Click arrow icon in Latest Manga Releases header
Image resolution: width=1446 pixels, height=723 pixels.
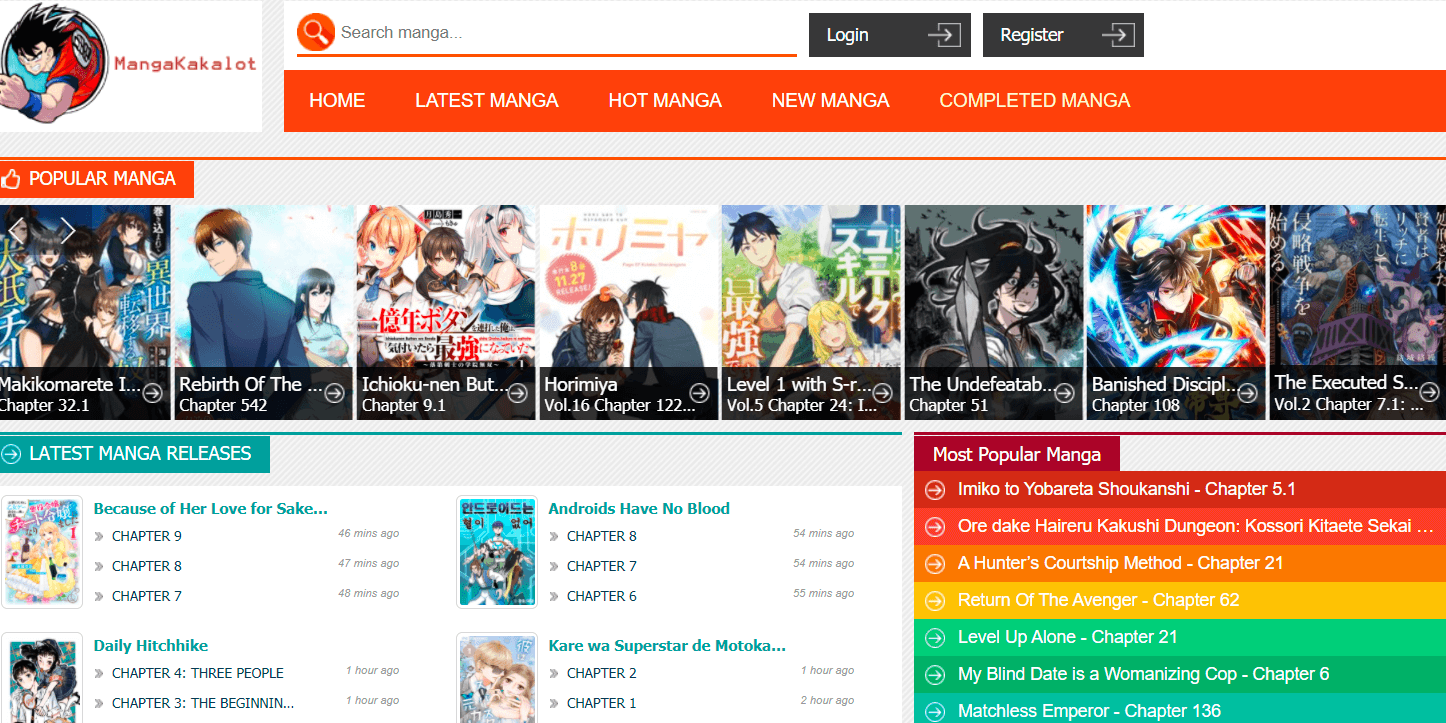[11, 454]
